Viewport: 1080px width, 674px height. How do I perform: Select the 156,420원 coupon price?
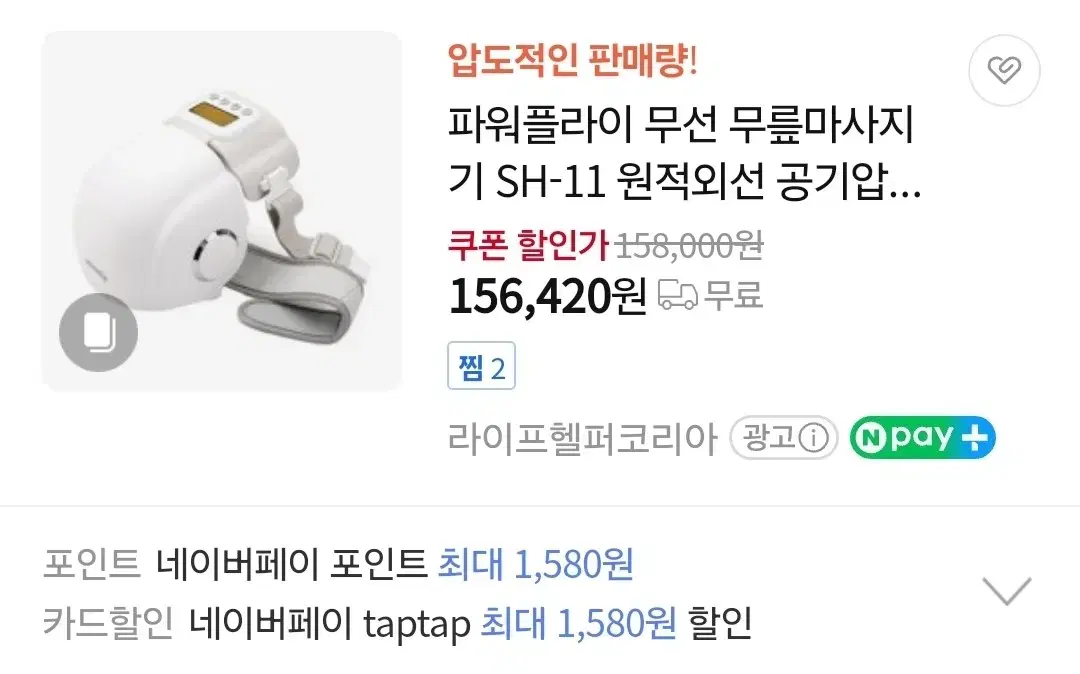pyautogui.click(x=548, y=296)
